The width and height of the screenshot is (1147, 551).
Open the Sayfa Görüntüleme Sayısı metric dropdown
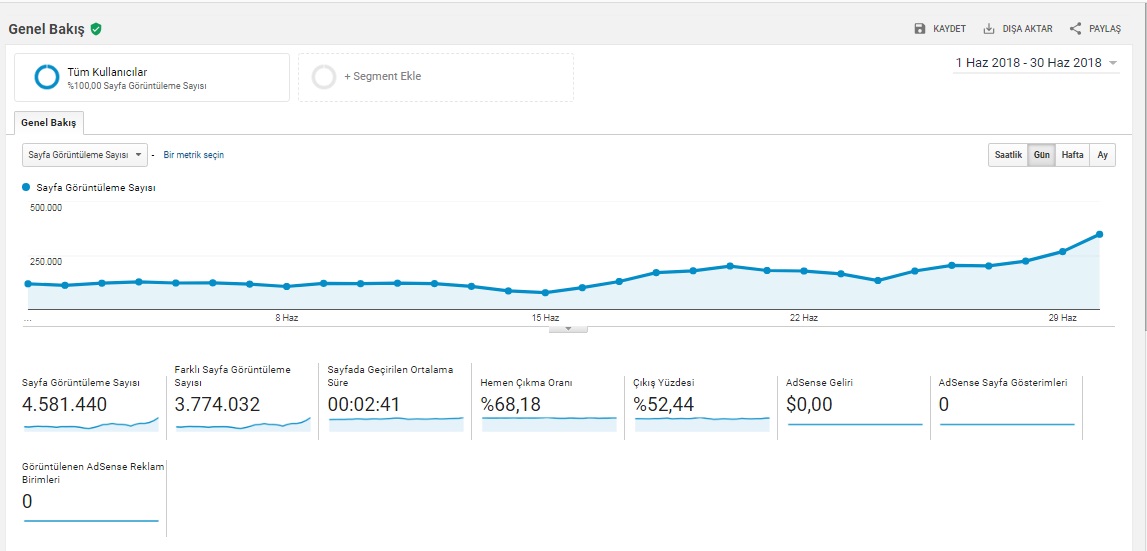click(85, 155)
